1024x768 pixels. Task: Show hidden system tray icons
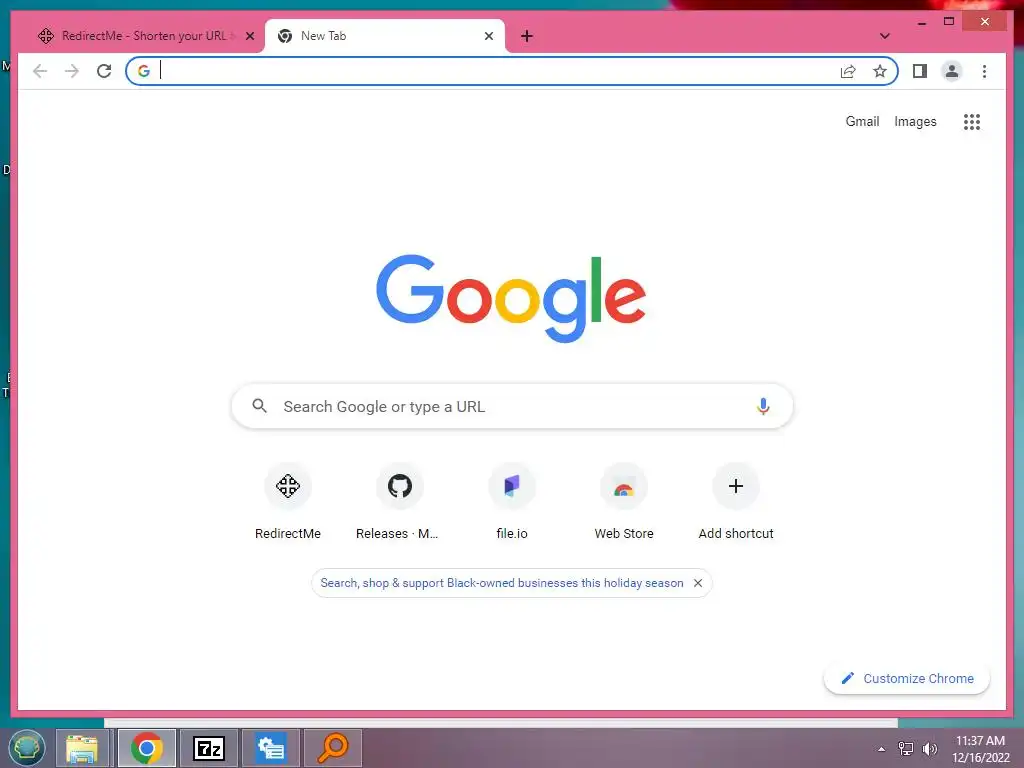tap(882, 749)
